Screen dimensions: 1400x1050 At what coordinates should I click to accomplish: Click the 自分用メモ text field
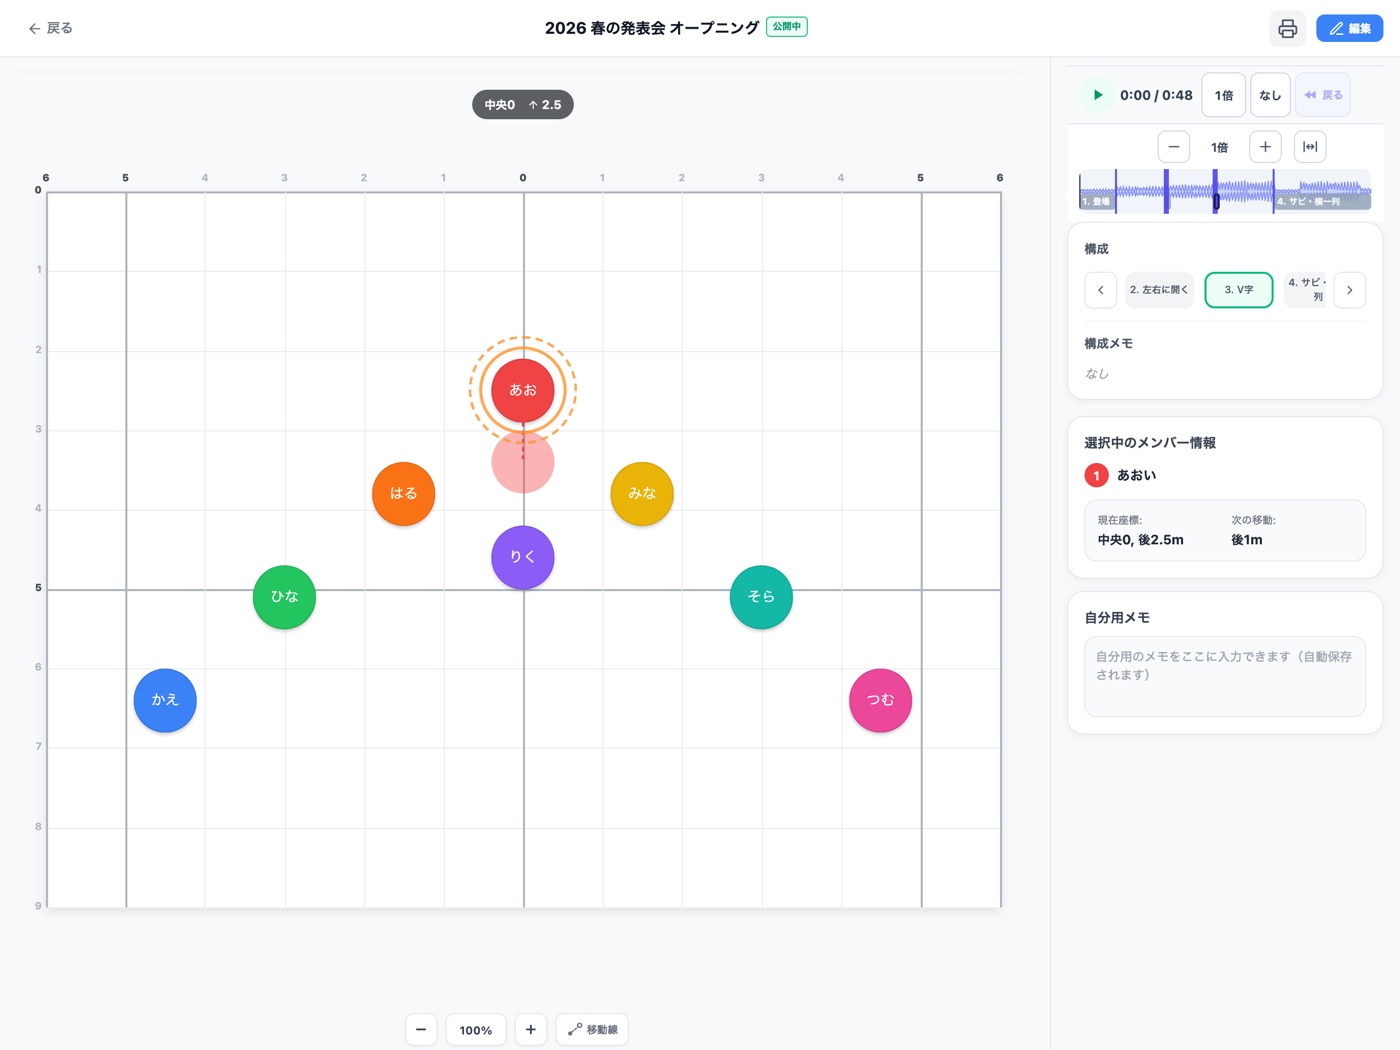pos(1225,676)
